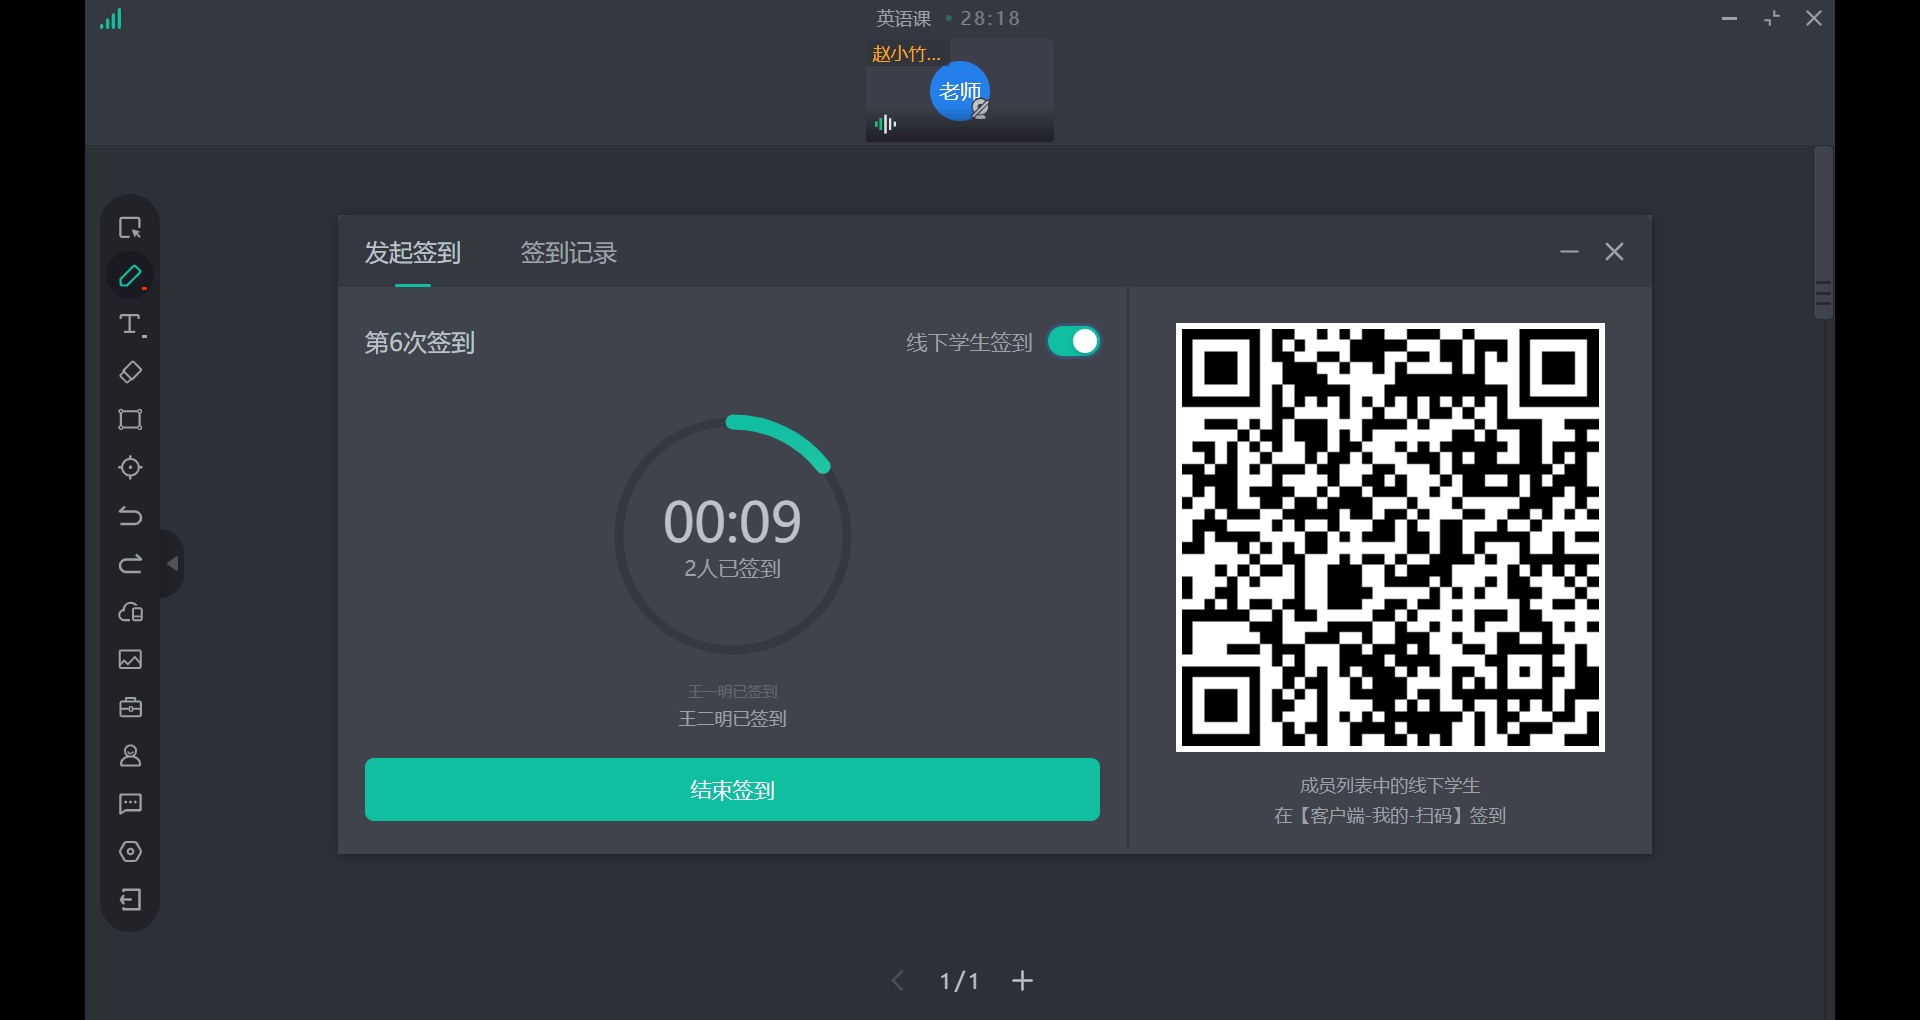Minimize the main classroom window
The height and width of the screenshot is (1020, 1920).
1729,19
